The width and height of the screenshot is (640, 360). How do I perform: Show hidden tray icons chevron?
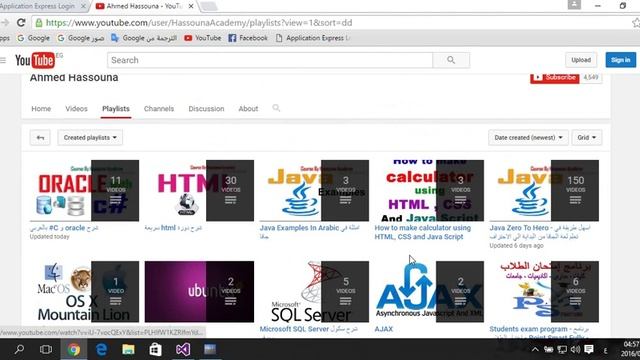pyautogui.click(x=535, y=349)
